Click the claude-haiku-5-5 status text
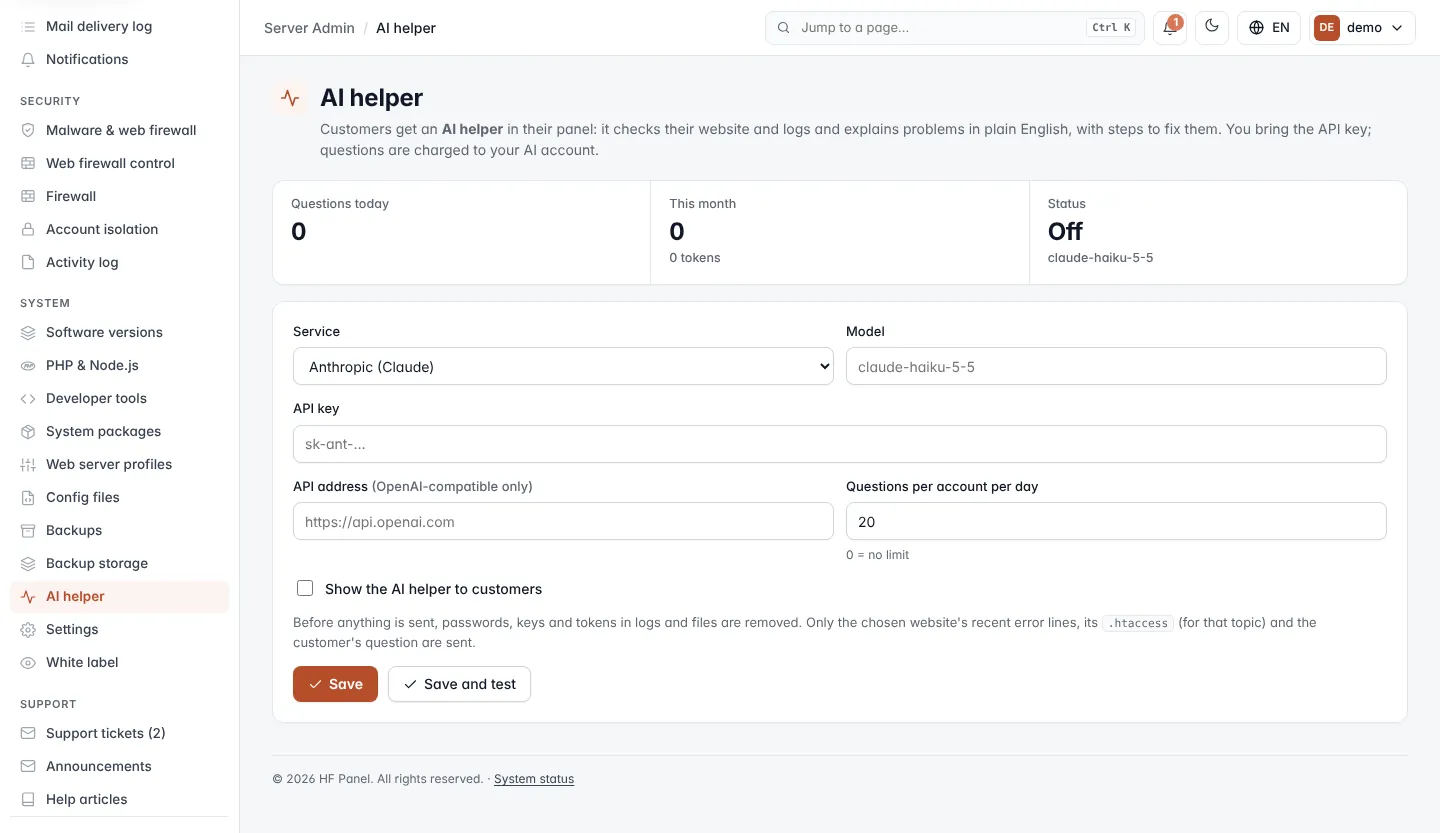Screen dimensions: 1440x833 pos(1100,258)
